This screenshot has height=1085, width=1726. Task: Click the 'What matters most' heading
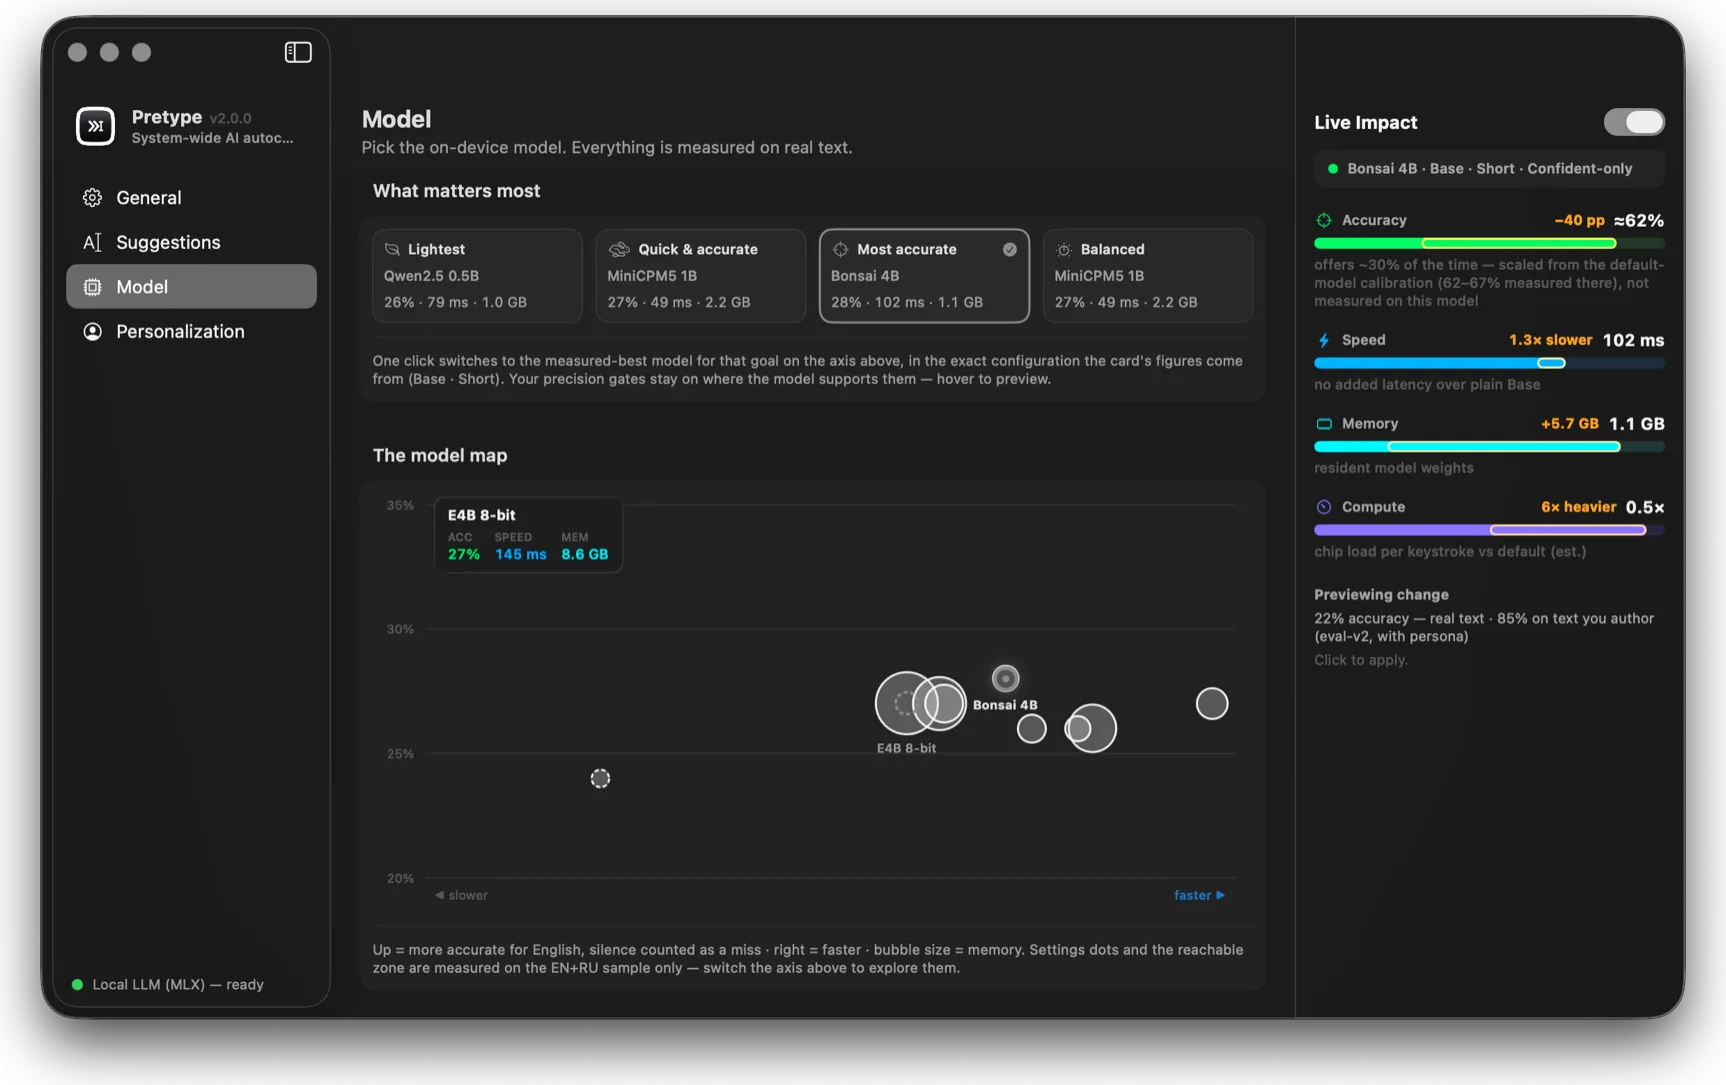pyautogui.click(x=456, y=191)
